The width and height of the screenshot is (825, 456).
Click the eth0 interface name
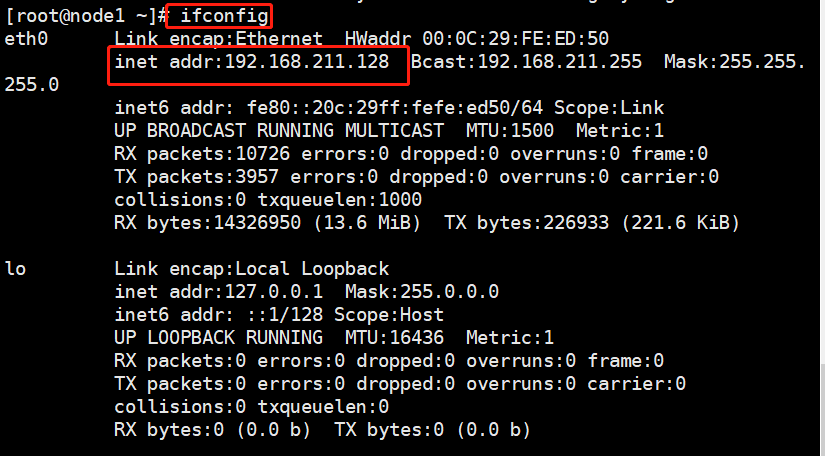click(x=26, y=39)
